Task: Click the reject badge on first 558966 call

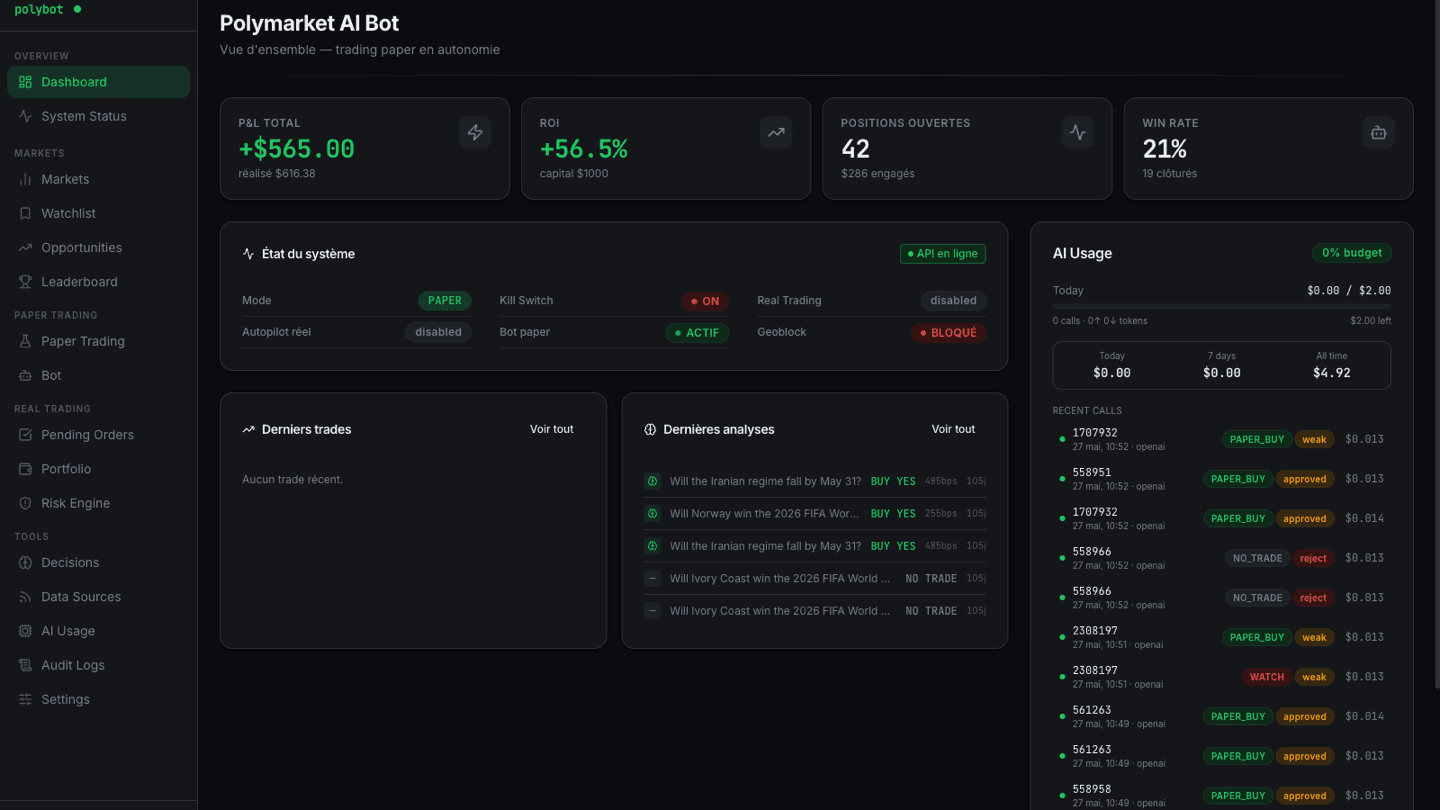Action: pos(1313,558)
